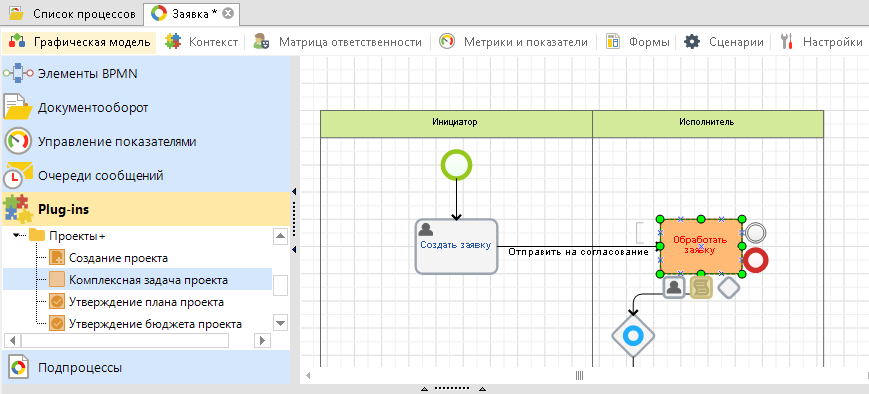
Task: Switch to the Контекст tab
Action: click(203, 42)
